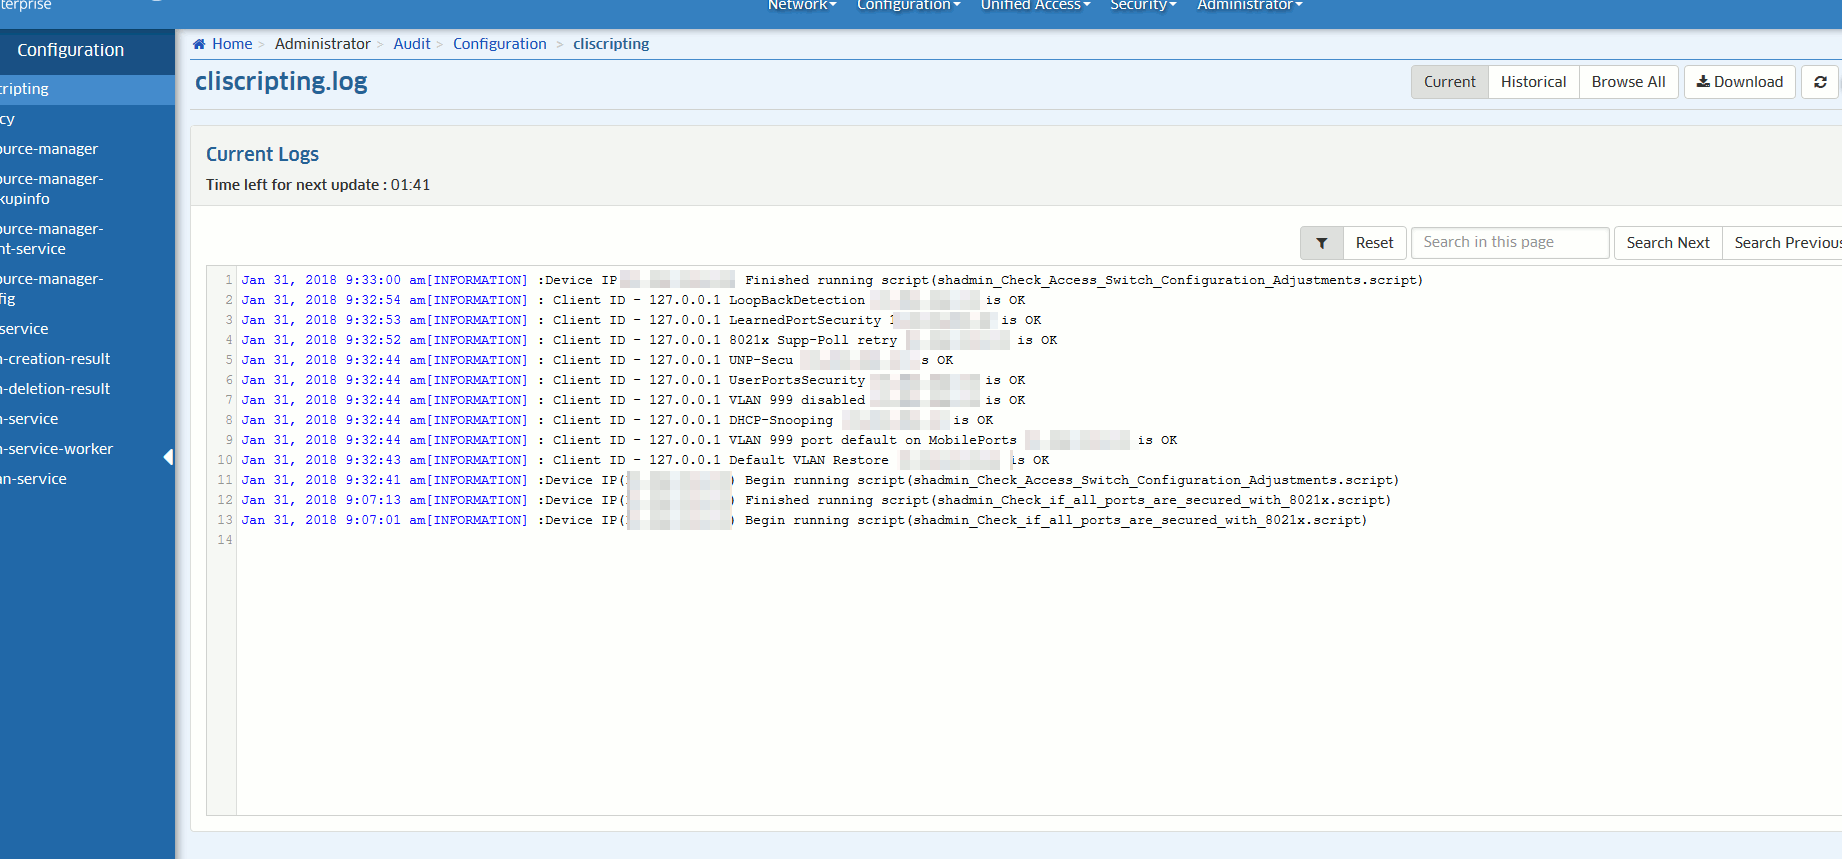This screenshot has width=1842, height=859.
Task: Open Configuration breadcrumb link
Action: click(499, 44)
